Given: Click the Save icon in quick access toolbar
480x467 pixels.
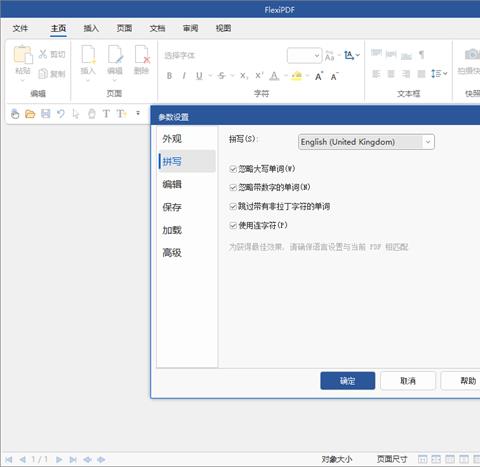Looking at the screenshot, I should pos(45,114).
